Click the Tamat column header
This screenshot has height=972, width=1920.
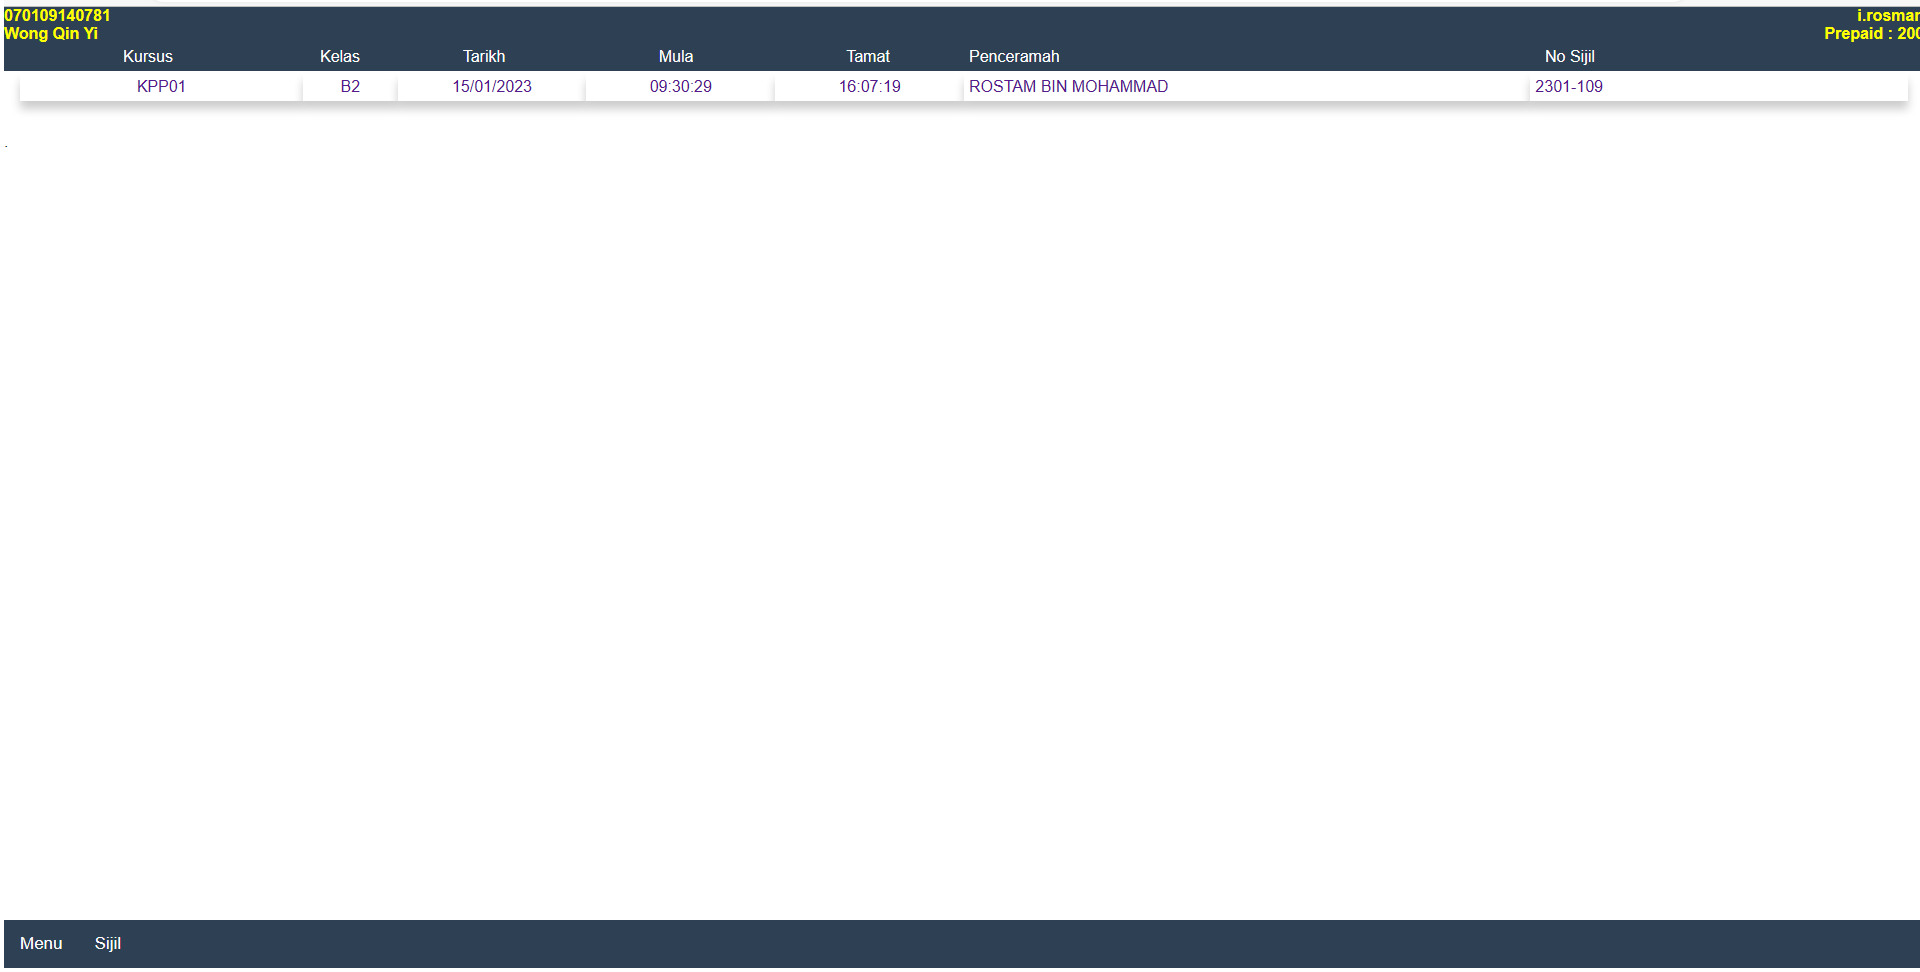click(868, 57)
